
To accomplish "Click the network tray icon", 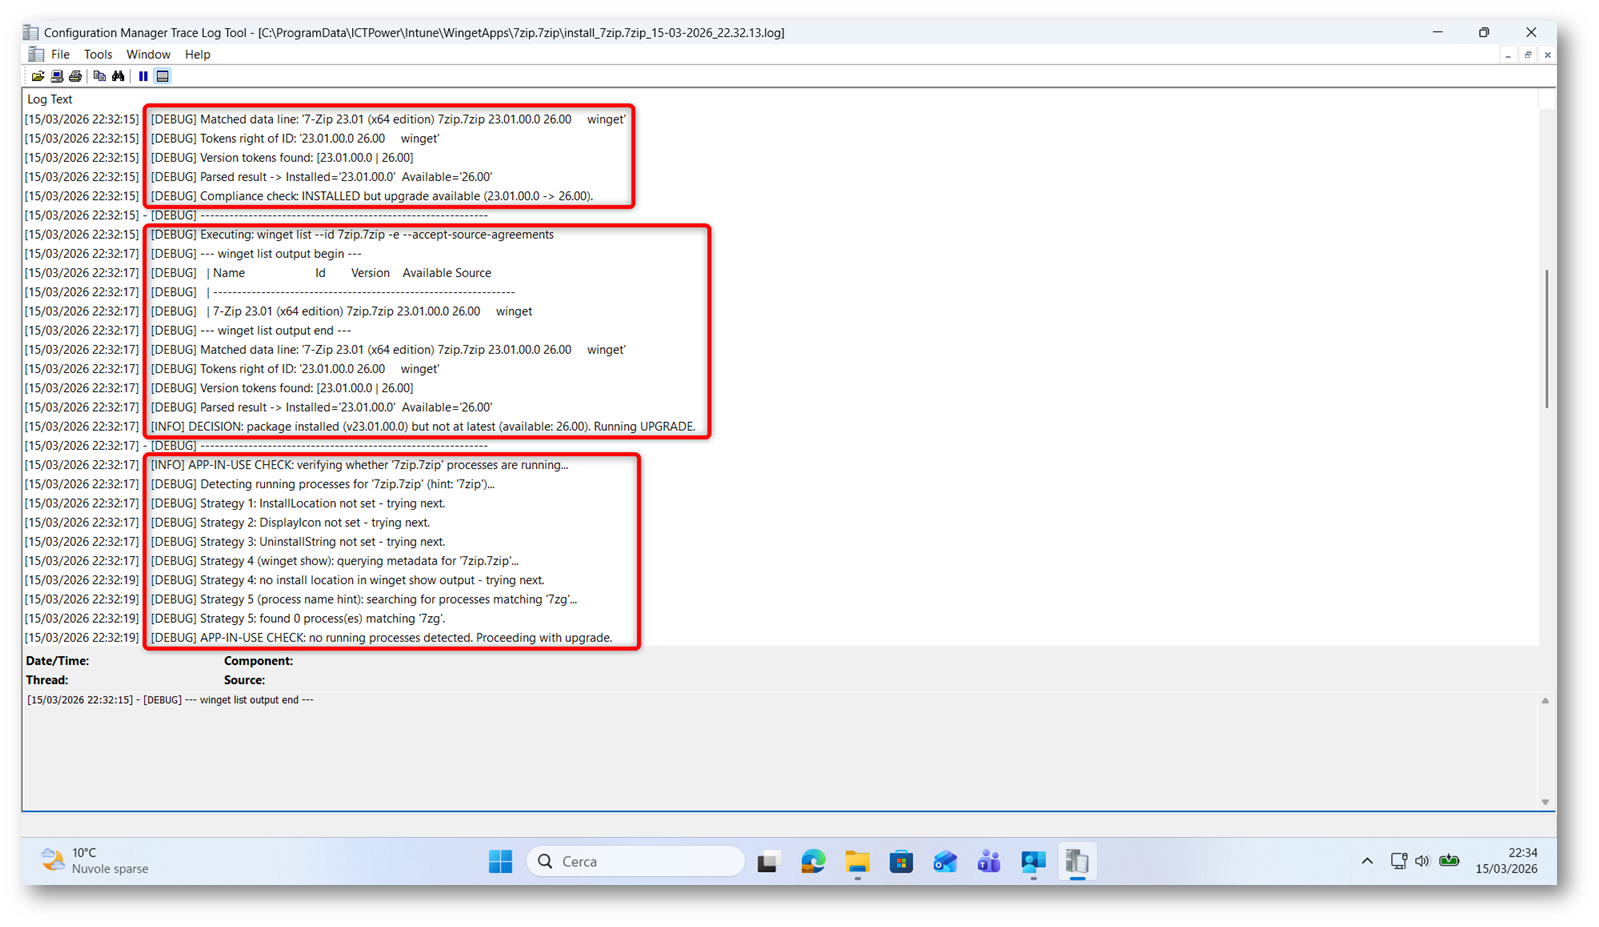I will [1399, 861].
